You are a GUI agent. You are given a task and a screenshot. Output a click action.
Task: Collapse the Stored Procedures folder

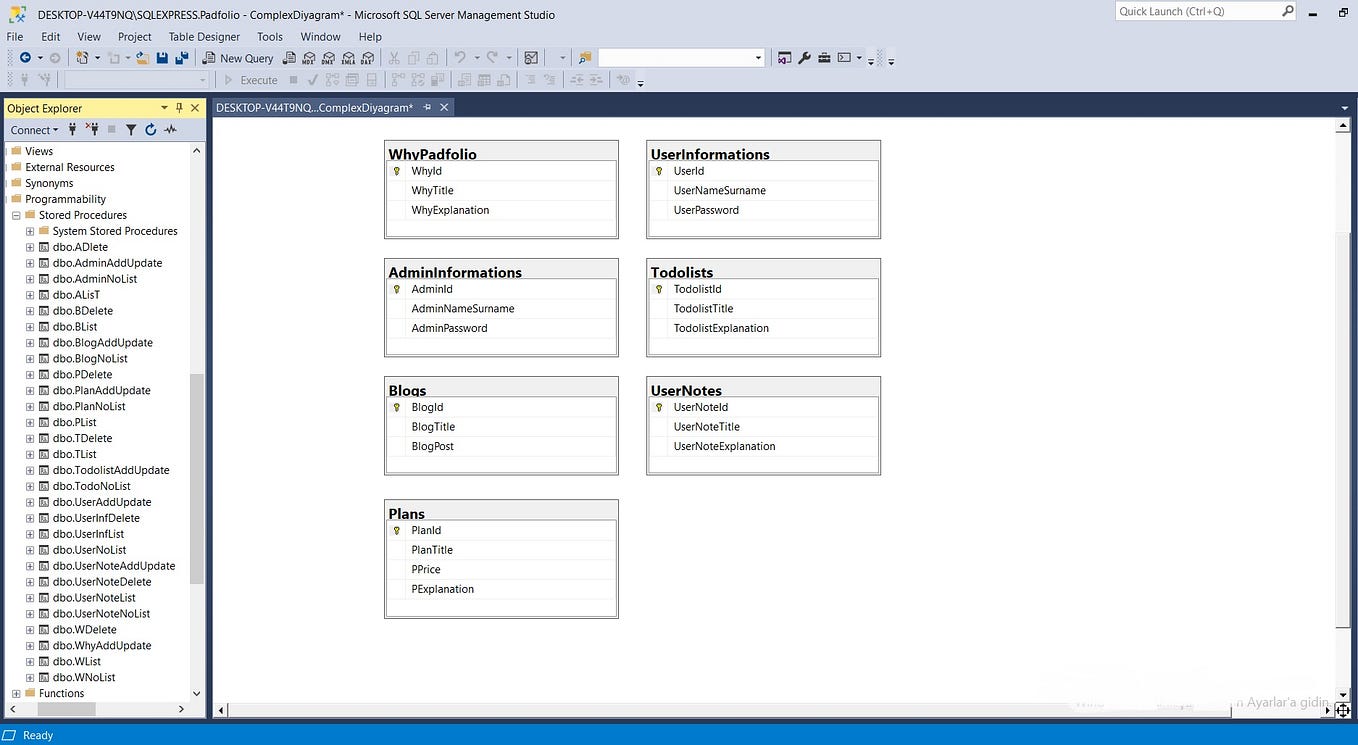[15, 215]
